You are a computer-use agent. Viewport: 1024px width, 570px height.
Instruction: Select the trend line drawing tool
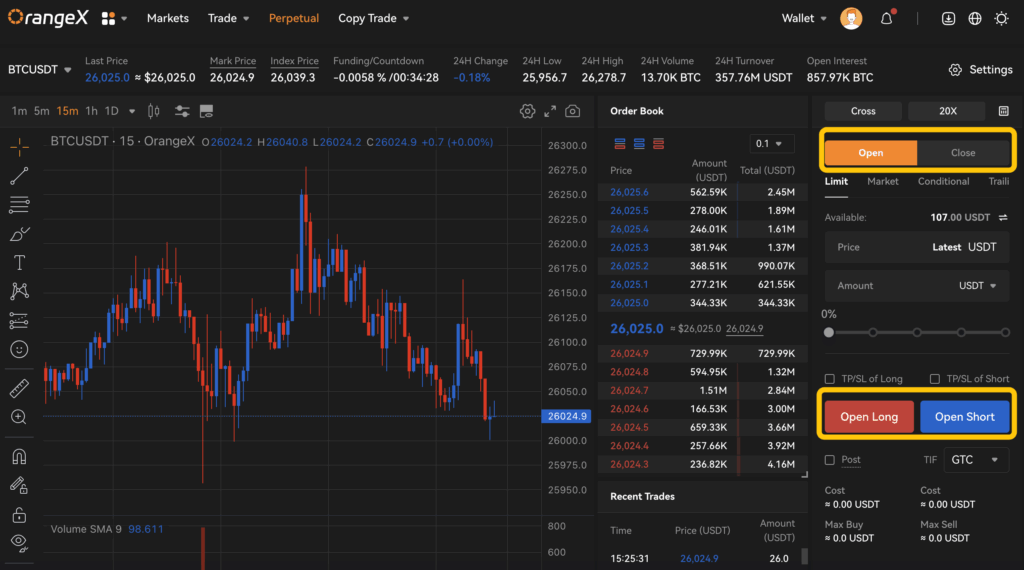[x=19, y=176]
